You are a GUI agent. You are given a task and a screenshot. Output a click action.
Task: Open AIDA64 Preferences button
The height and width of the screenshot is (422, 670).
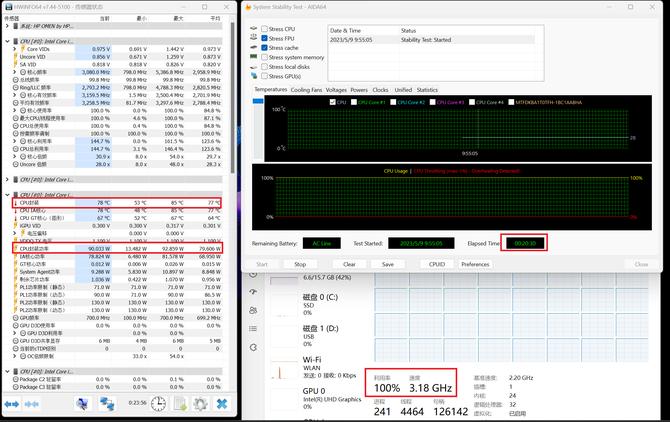(x=474, y=264)
